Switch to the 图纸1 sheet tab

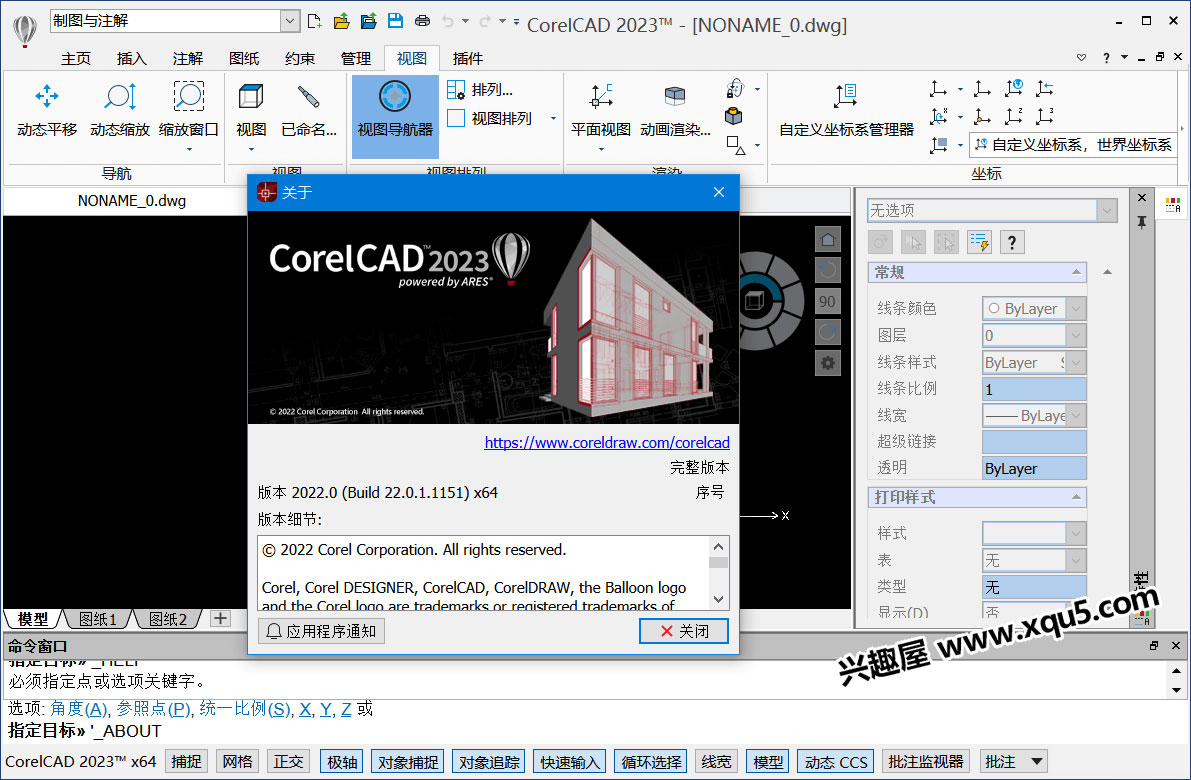(x=98, y=619)
